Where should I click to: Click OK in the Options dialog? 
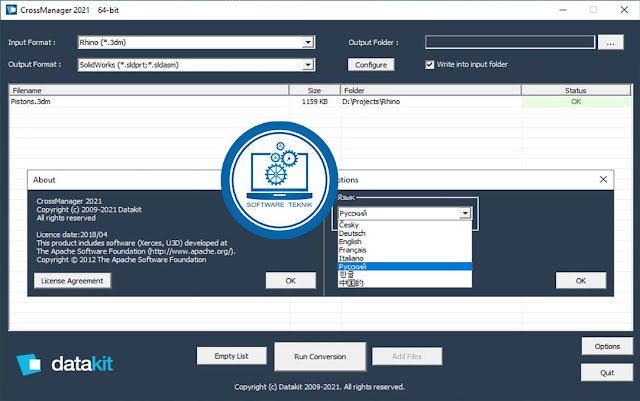[x=580, y=281]
